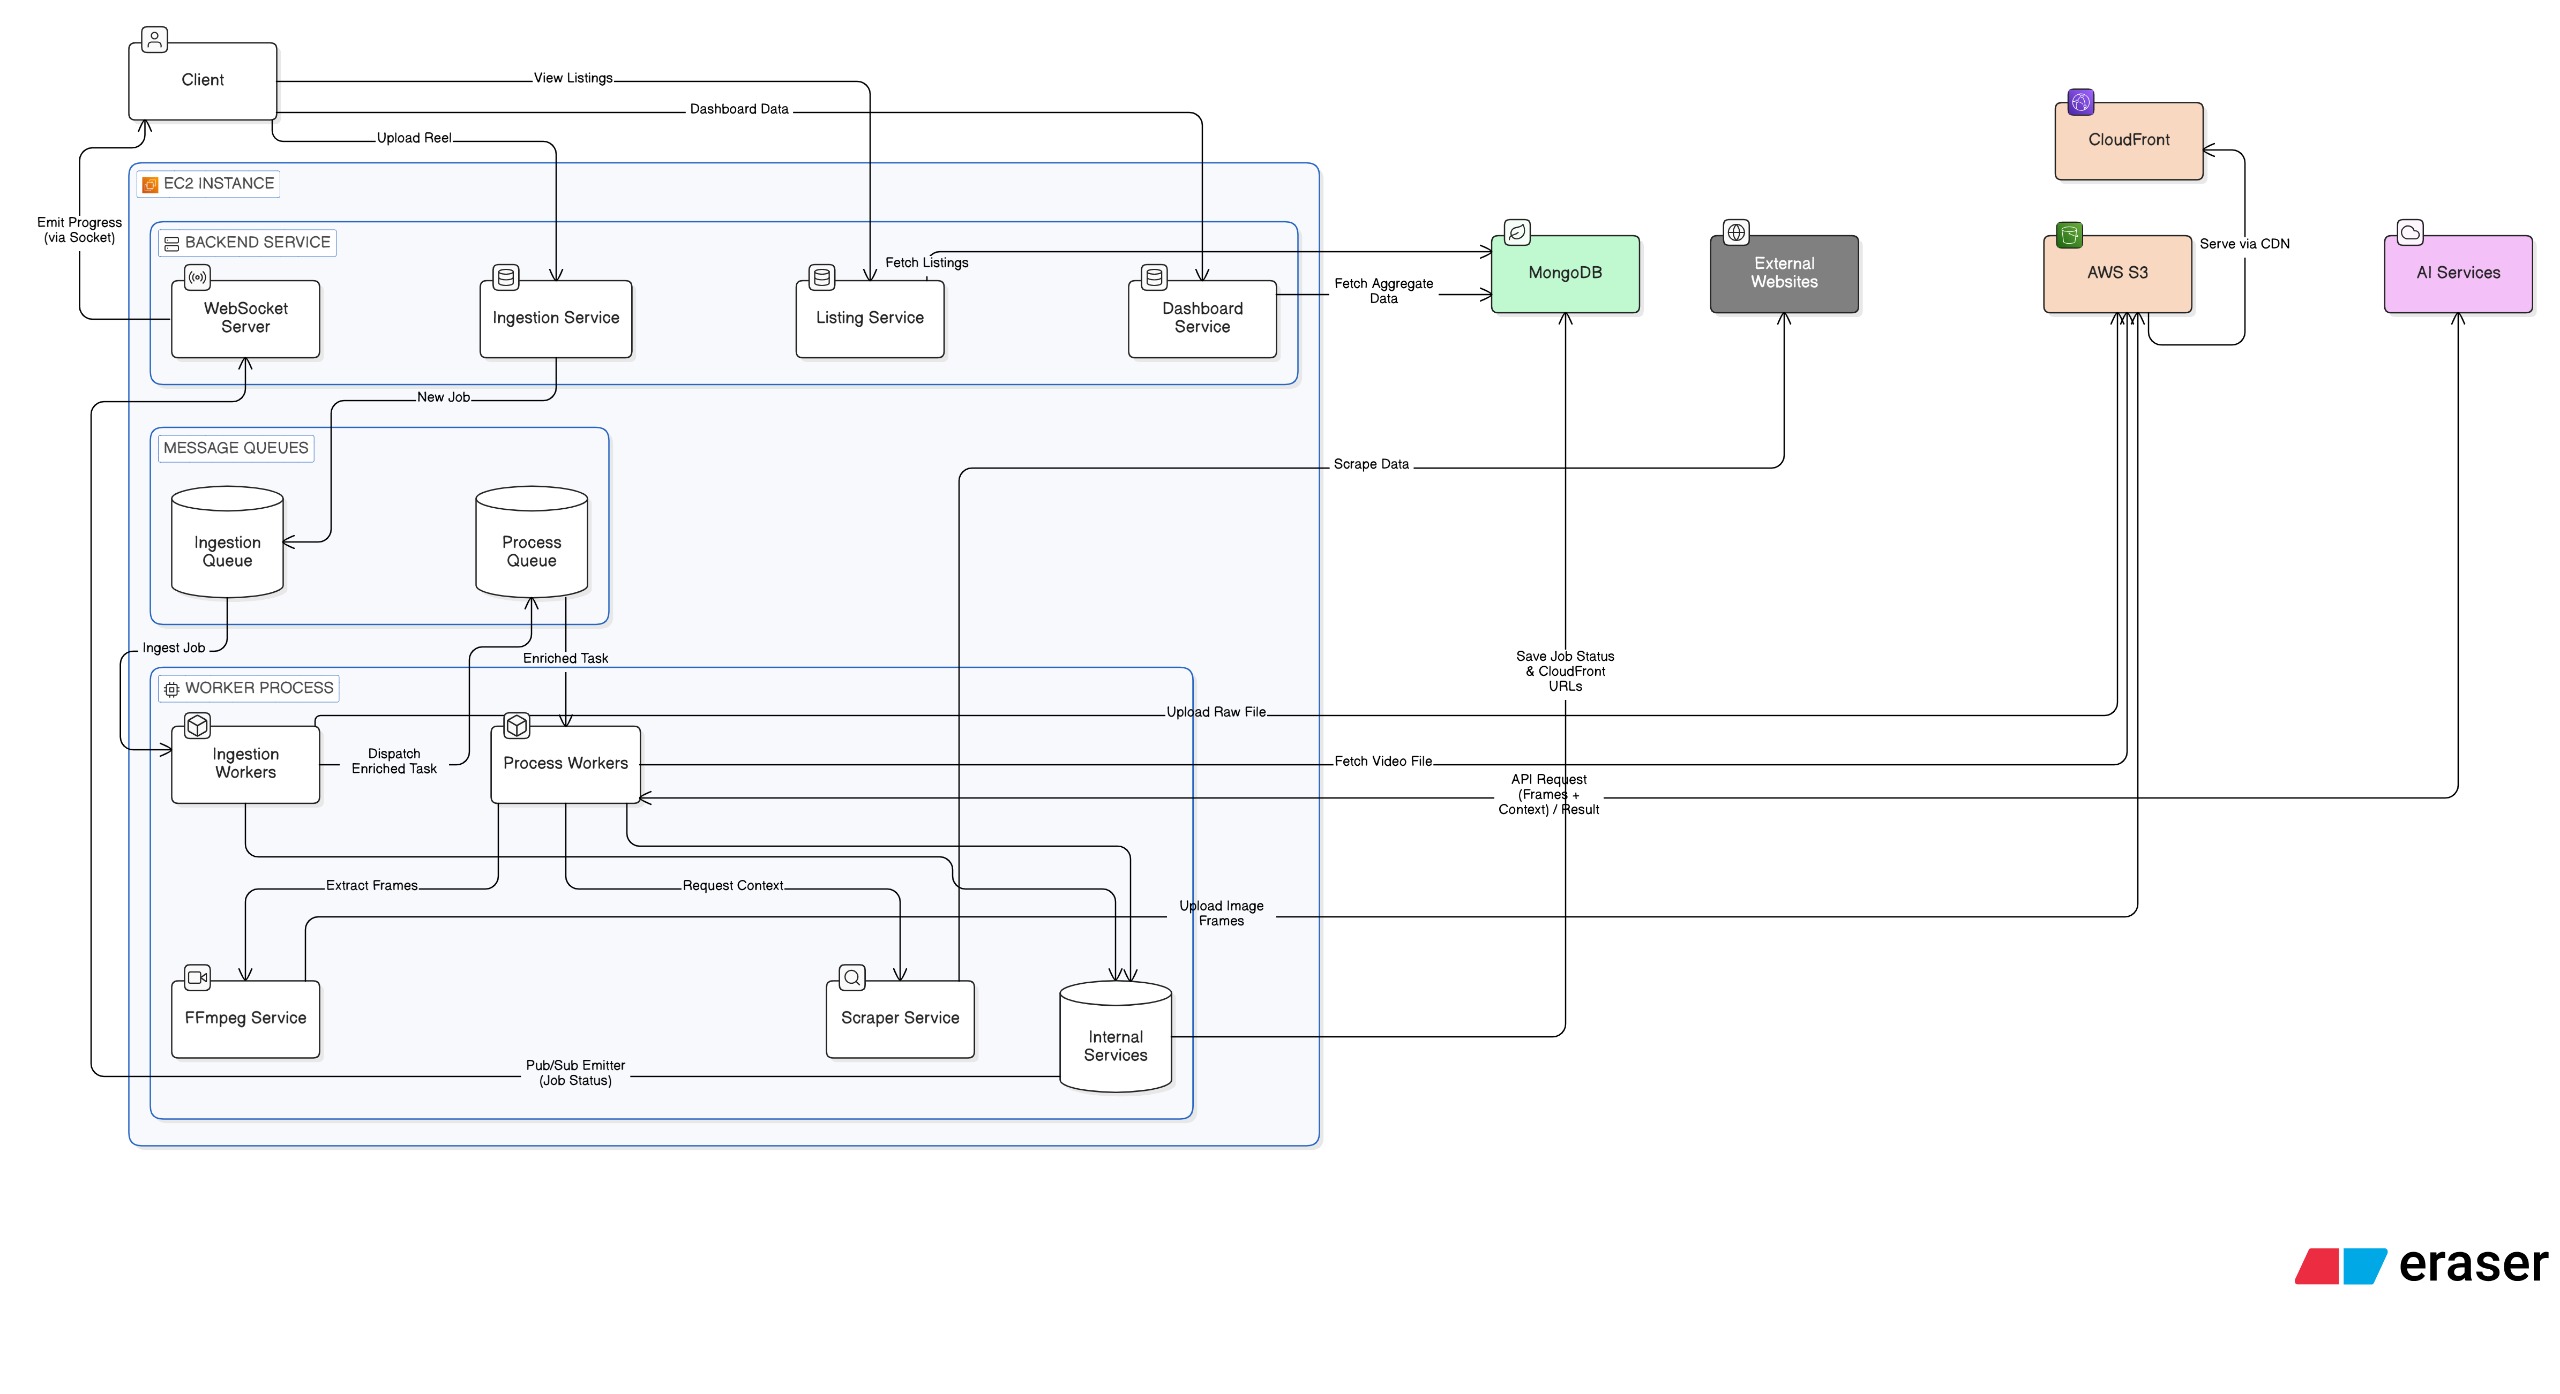Click the API Request (Frames + Context) label
The image size is (2560, 1394).
pyautogui.click(x=1549, y=795)
